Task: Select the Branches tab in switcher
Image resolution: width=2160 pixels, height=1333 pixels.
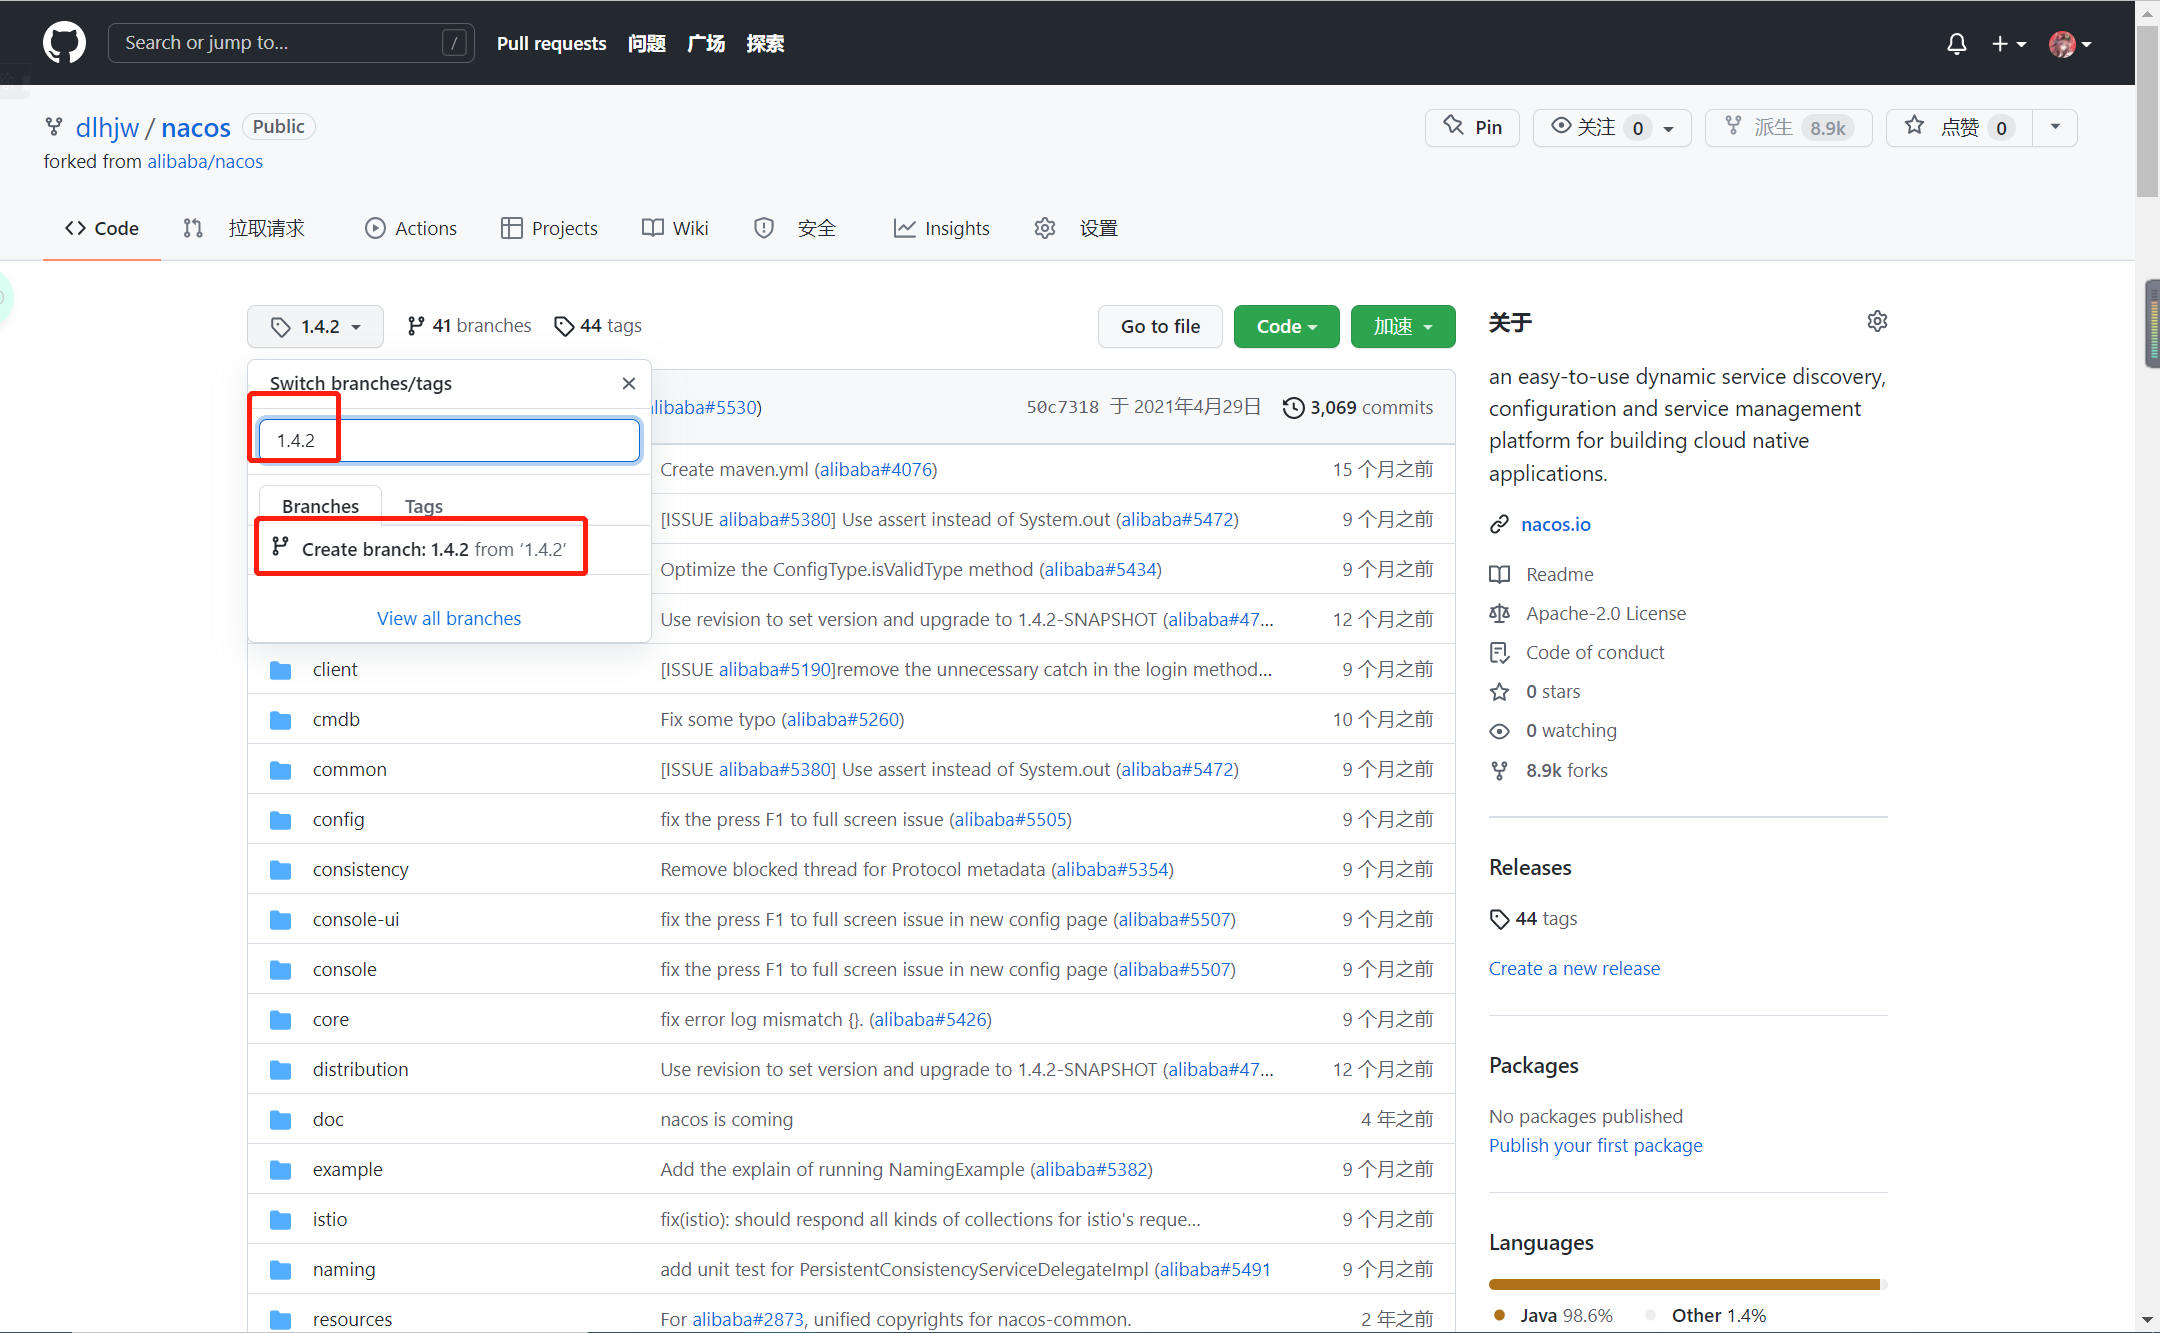Action: (x=321, y=505)
